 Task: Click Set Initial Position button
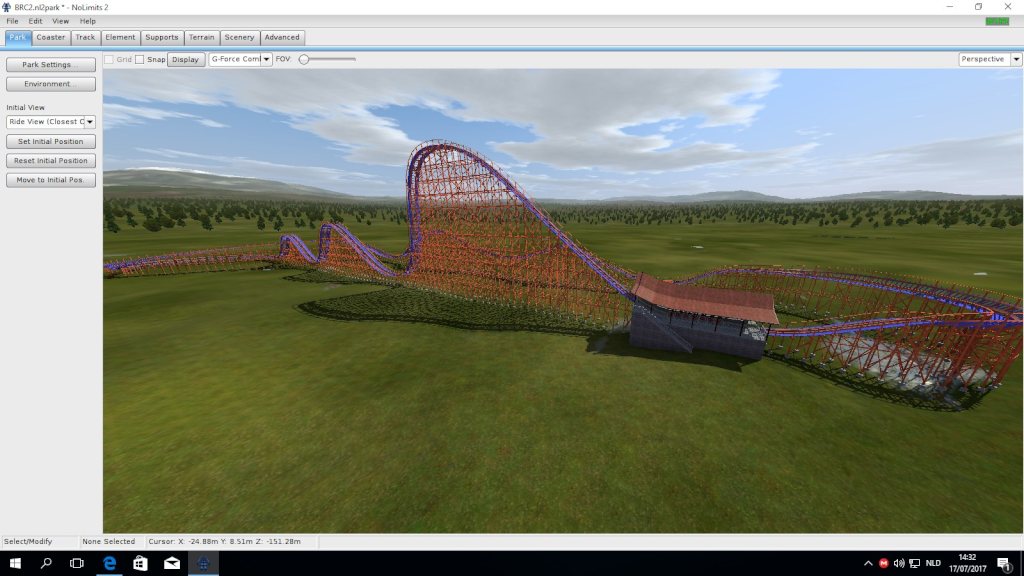pyautogui.click(x=51, y=142)
